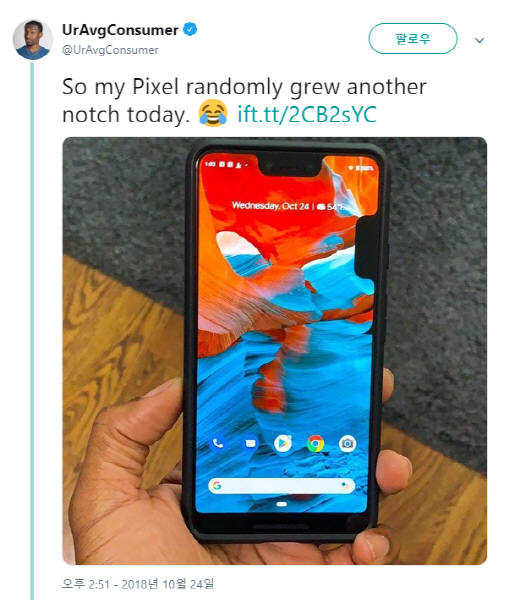Image resolution: width=515 pixels, height=600 pixels.
Task: Click the tweet text about Pixel notch
Action: coord(244,101)
